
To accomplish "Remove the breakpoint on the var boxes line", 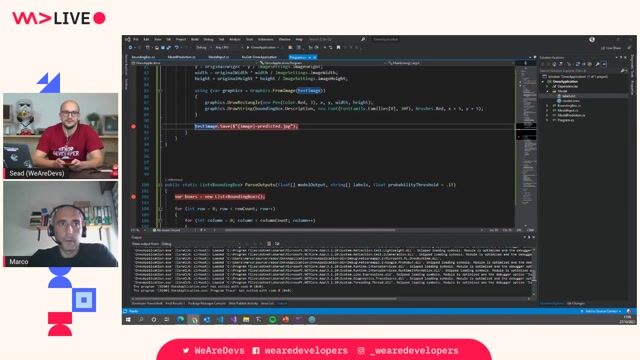I will (x=133, y=197).
